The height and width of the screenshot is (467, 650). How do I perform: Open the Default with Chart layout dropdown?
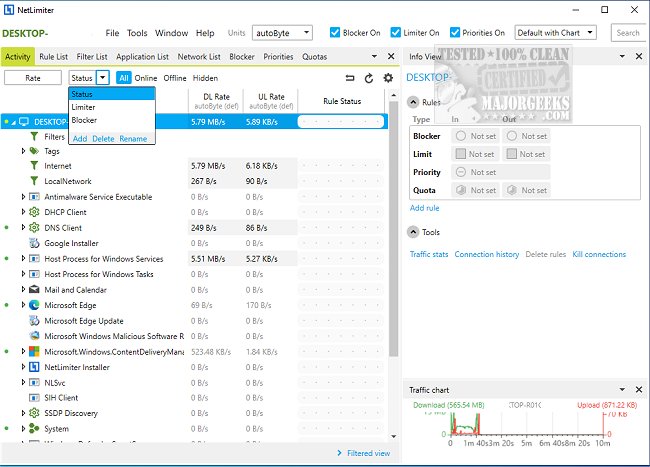[x=556, y=33]
